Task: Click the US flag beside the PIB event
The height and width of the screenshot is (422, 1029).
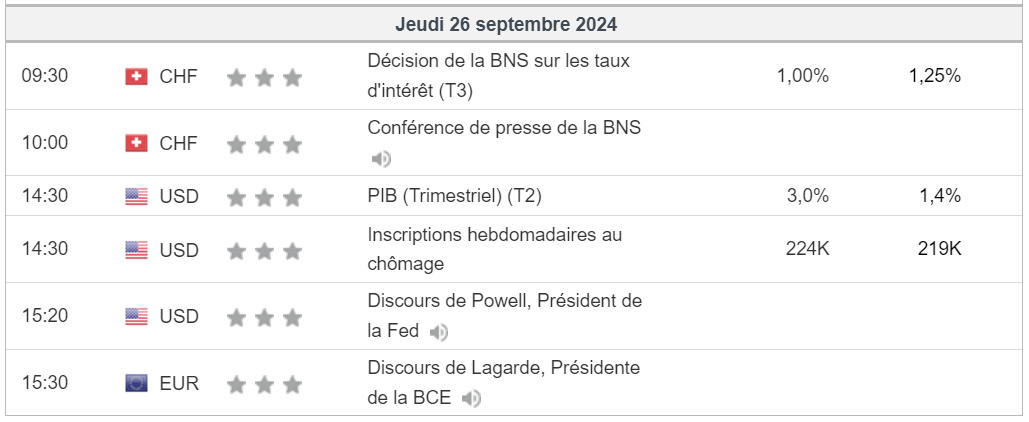Action: tap(136, 196)
